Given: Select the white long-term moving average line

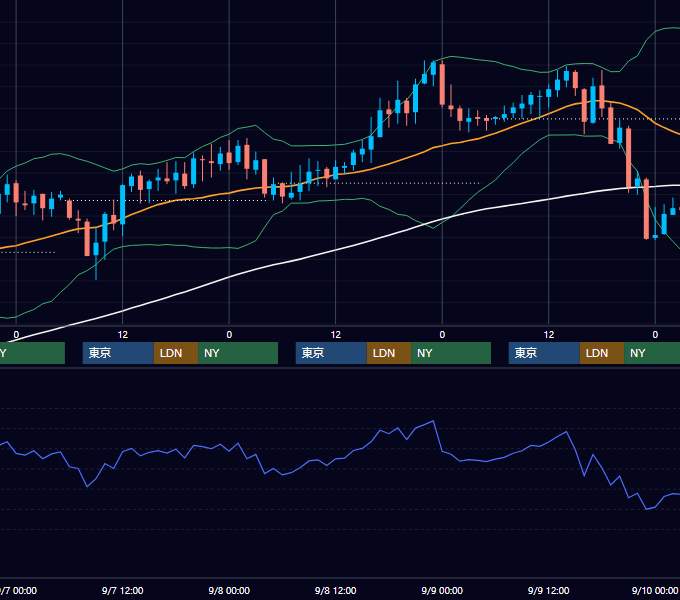Looking at the screenshot, I should [336, 250].
